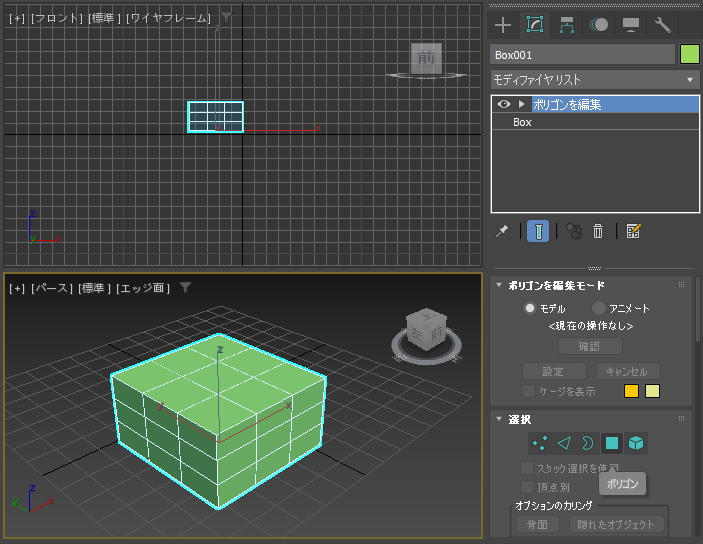Open the Display panel tab

631,25
